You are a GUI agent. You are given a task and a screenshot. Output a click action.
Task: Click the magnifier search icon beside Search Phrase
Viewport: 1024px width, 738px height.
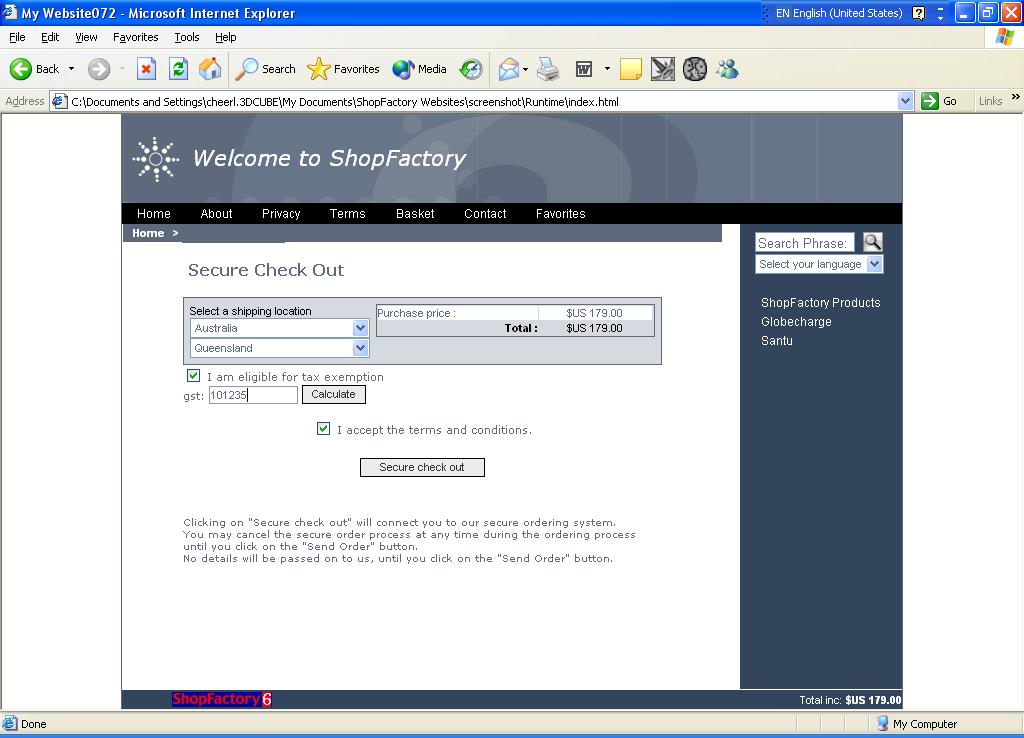[x=872, y=242]
